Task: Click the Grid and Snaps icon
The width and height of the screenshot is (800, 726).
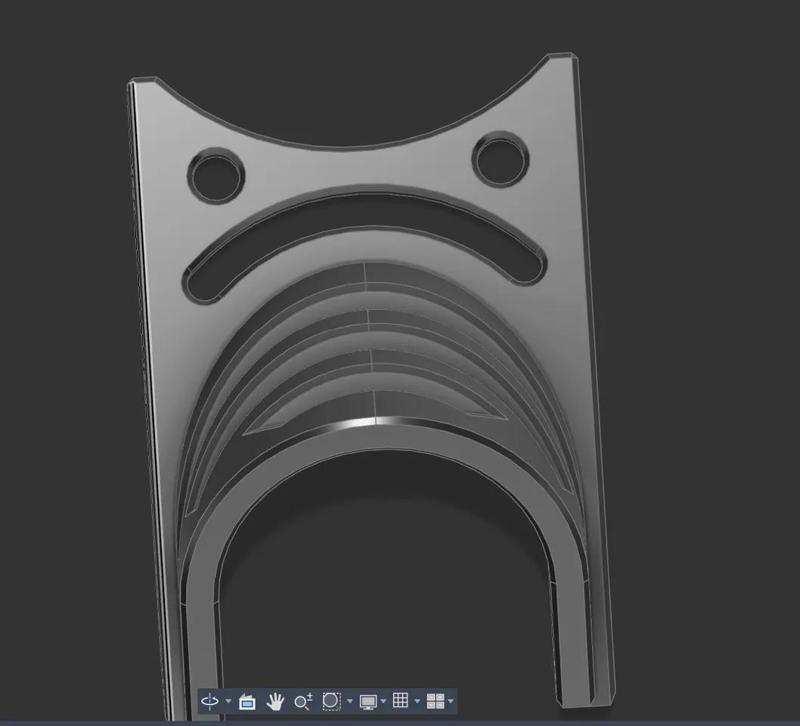Action: pyautogui.click(x=401, y=700)
